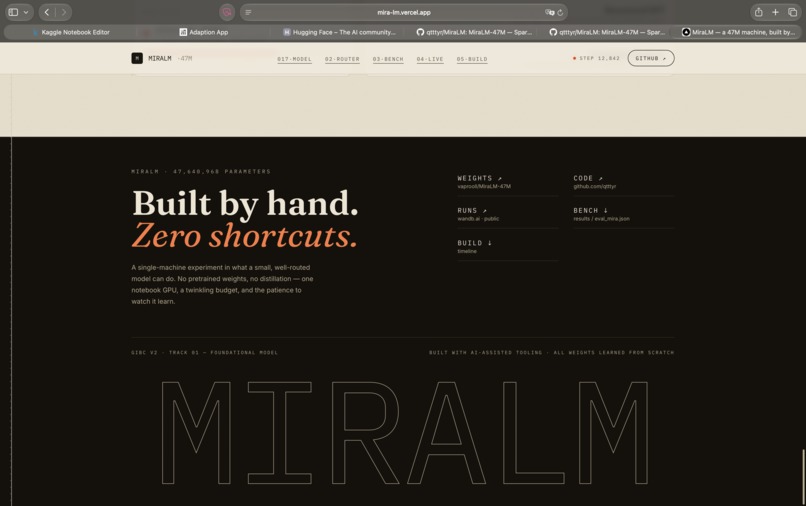Click 'ALL WEIGHTS LEARNED FROM SCRATCH' footer text

tap(614, 353)
